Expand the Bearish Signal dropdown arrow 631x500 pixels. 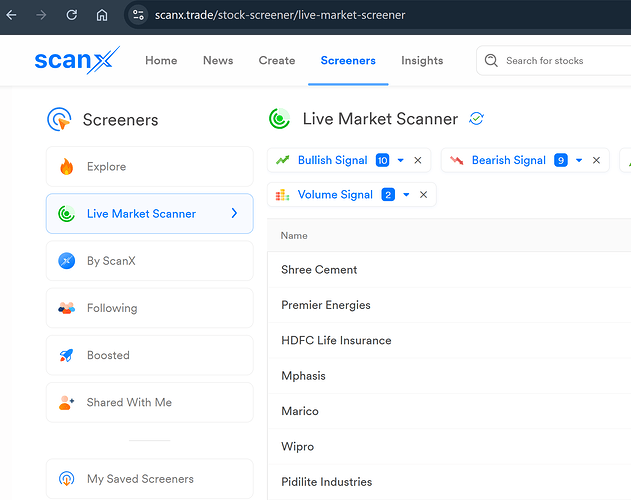pyautogui.click(x=579, y=160)
